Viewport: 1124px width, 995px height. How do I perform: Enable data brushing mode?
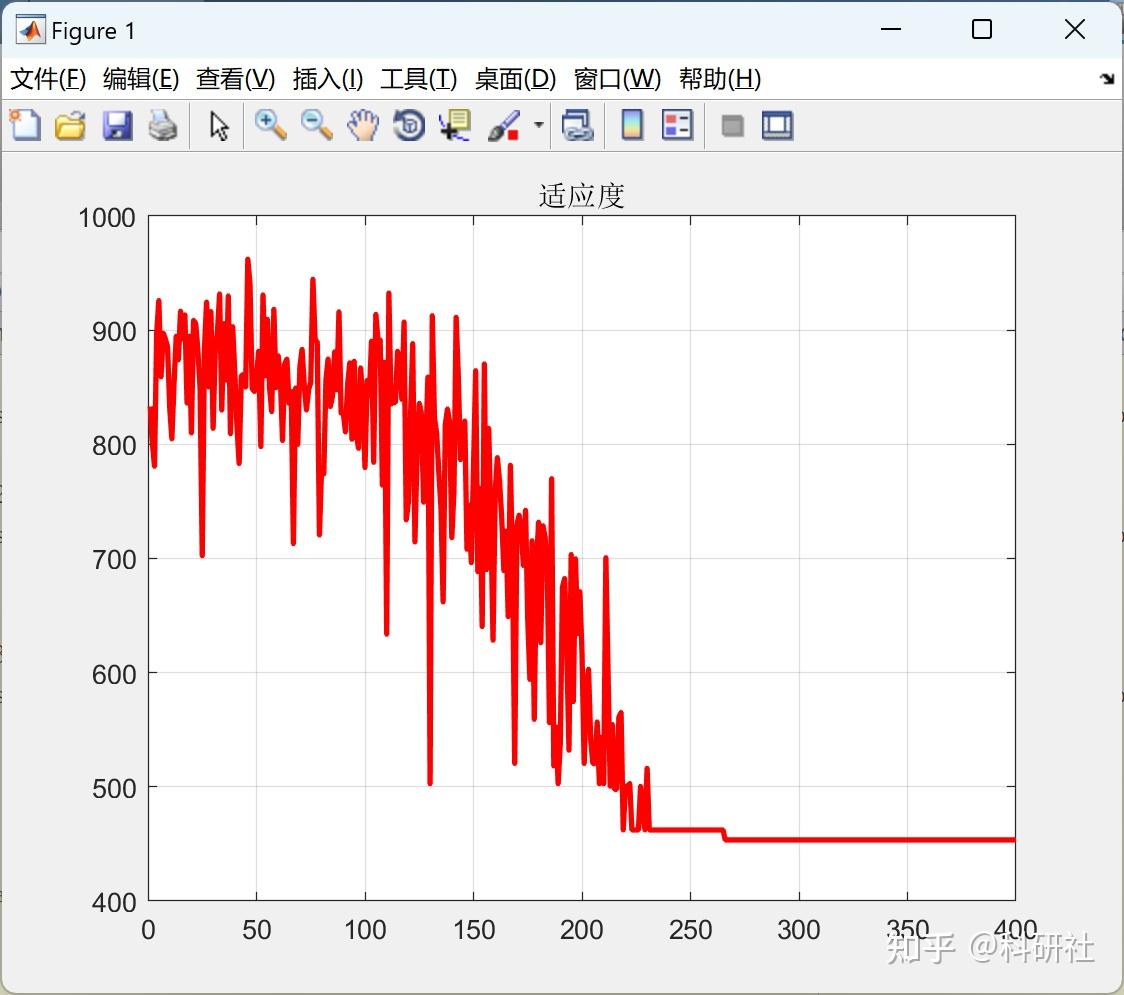[x=505, y=125]
